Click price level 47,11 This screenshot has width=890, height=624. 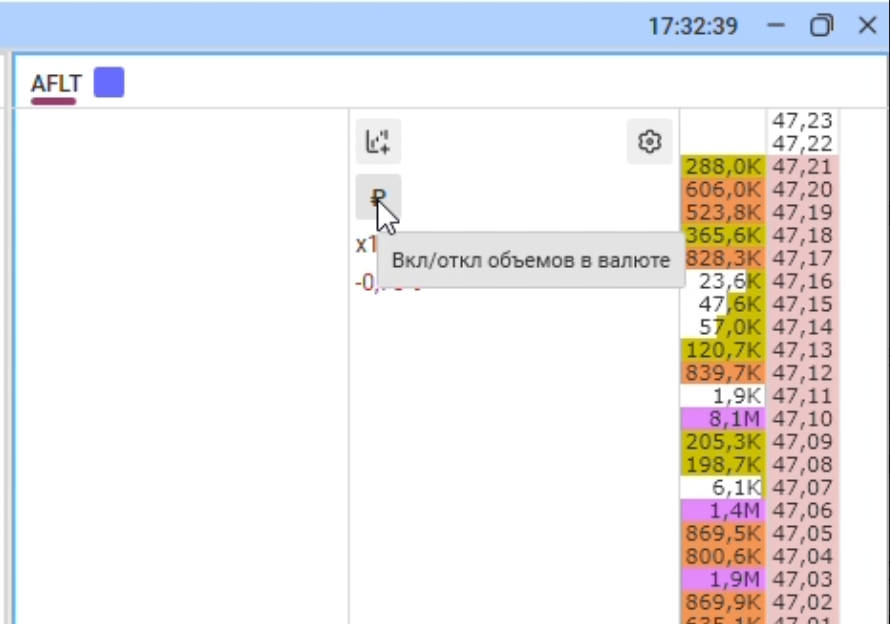pos(802,396)
